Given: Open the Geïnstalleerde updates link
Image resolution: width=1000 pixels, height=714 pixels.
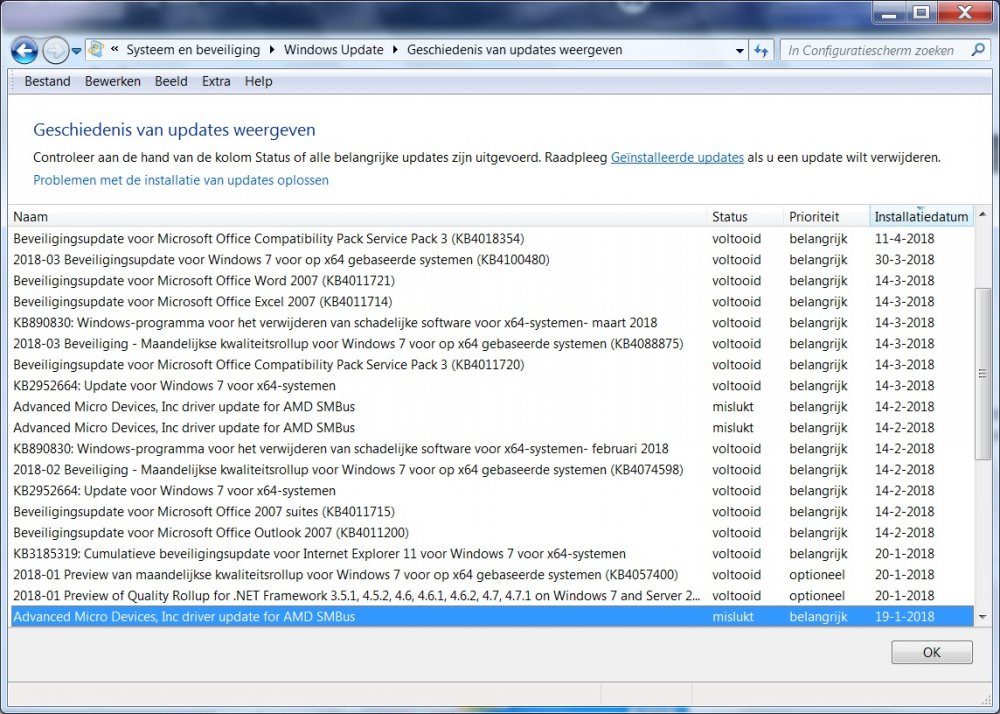Looking at the screenshot, I should (x=677, y=157).
